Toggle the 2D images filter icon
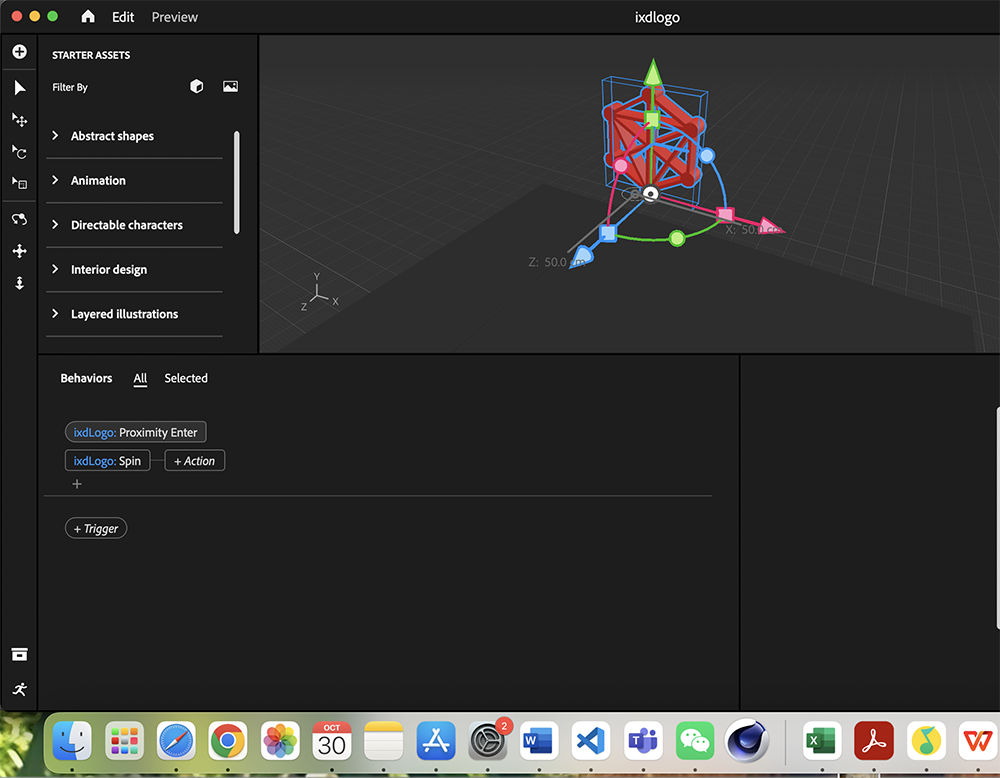 (230, 87)
